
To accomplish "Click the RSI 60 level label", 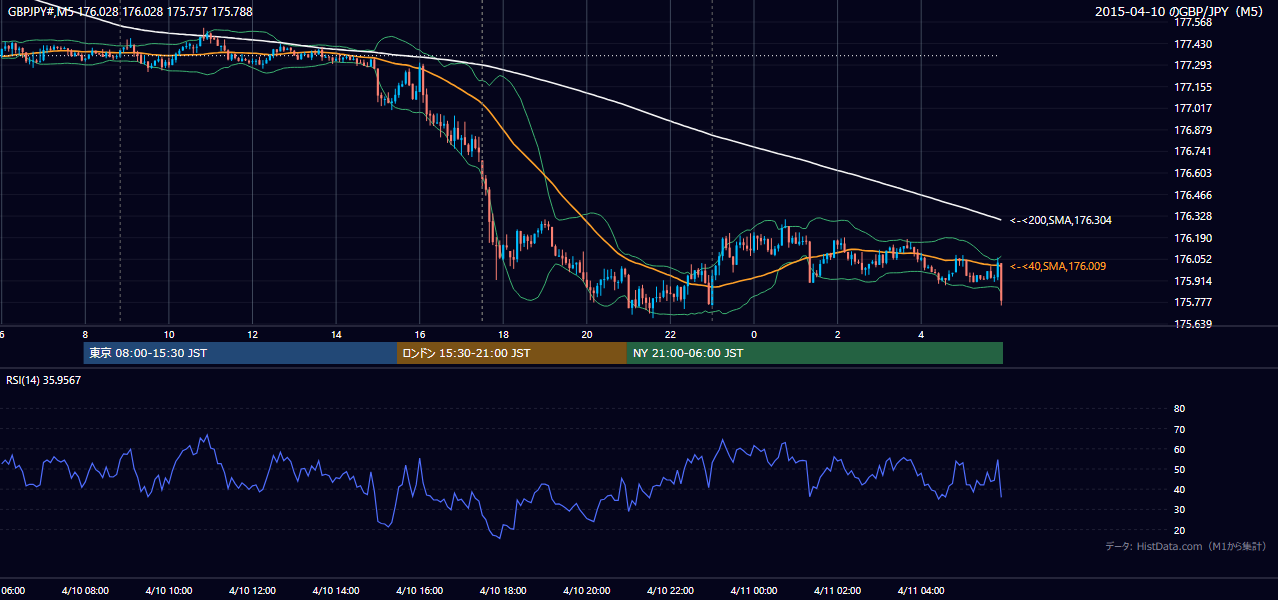I will [1179, 449].
